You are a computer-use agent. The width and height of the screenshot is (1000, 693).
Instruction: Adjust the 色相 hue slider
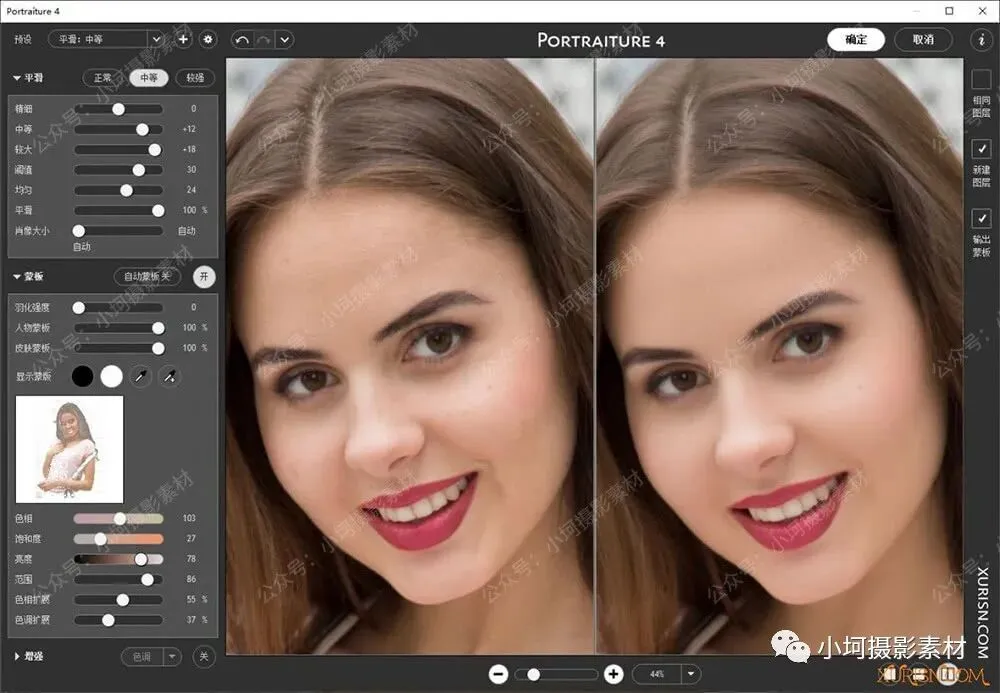(120, 519)
